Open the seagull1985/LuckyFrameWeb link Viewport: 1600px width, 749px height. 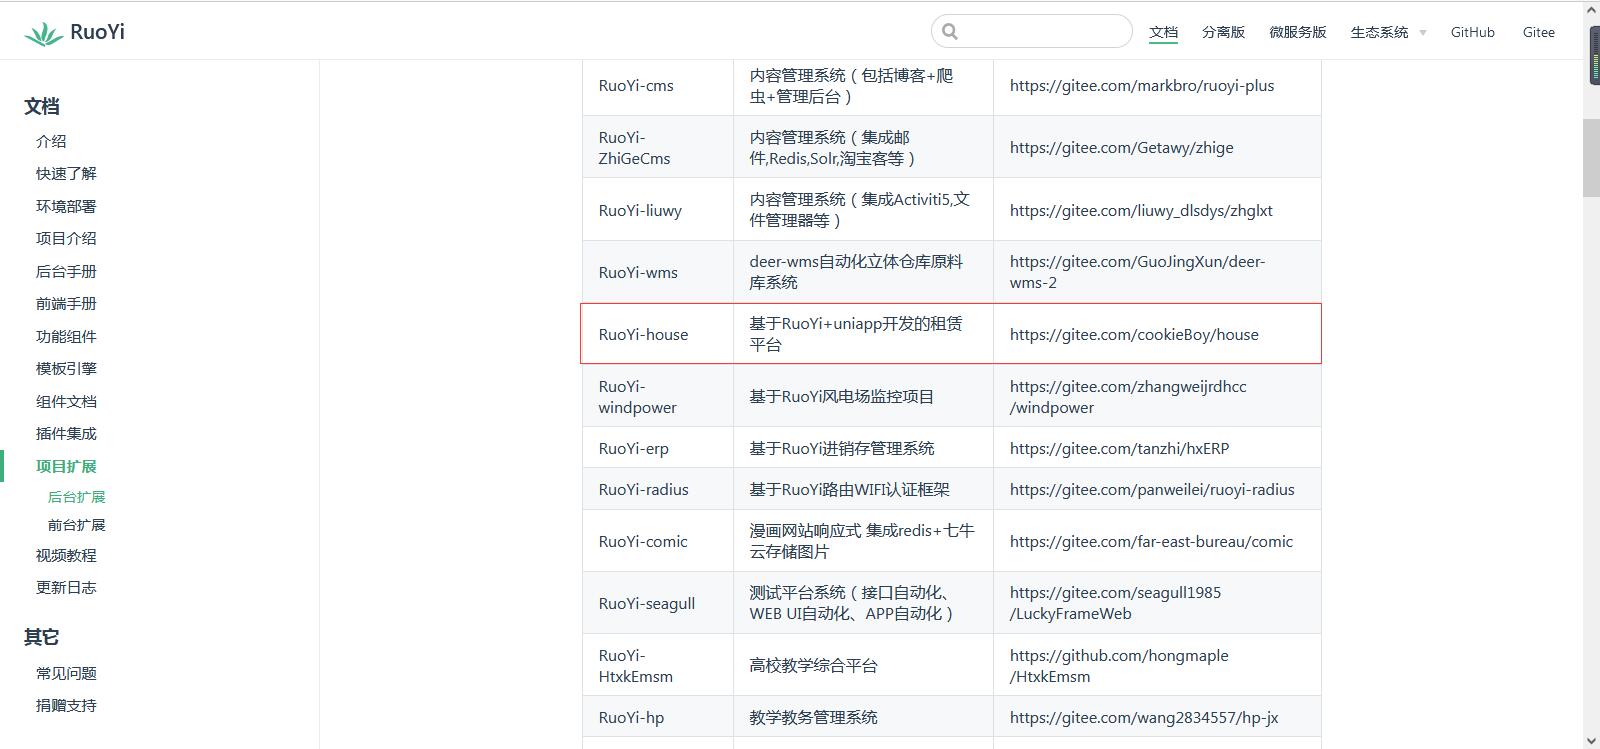pyautogui.click(x=1115, y=603)
